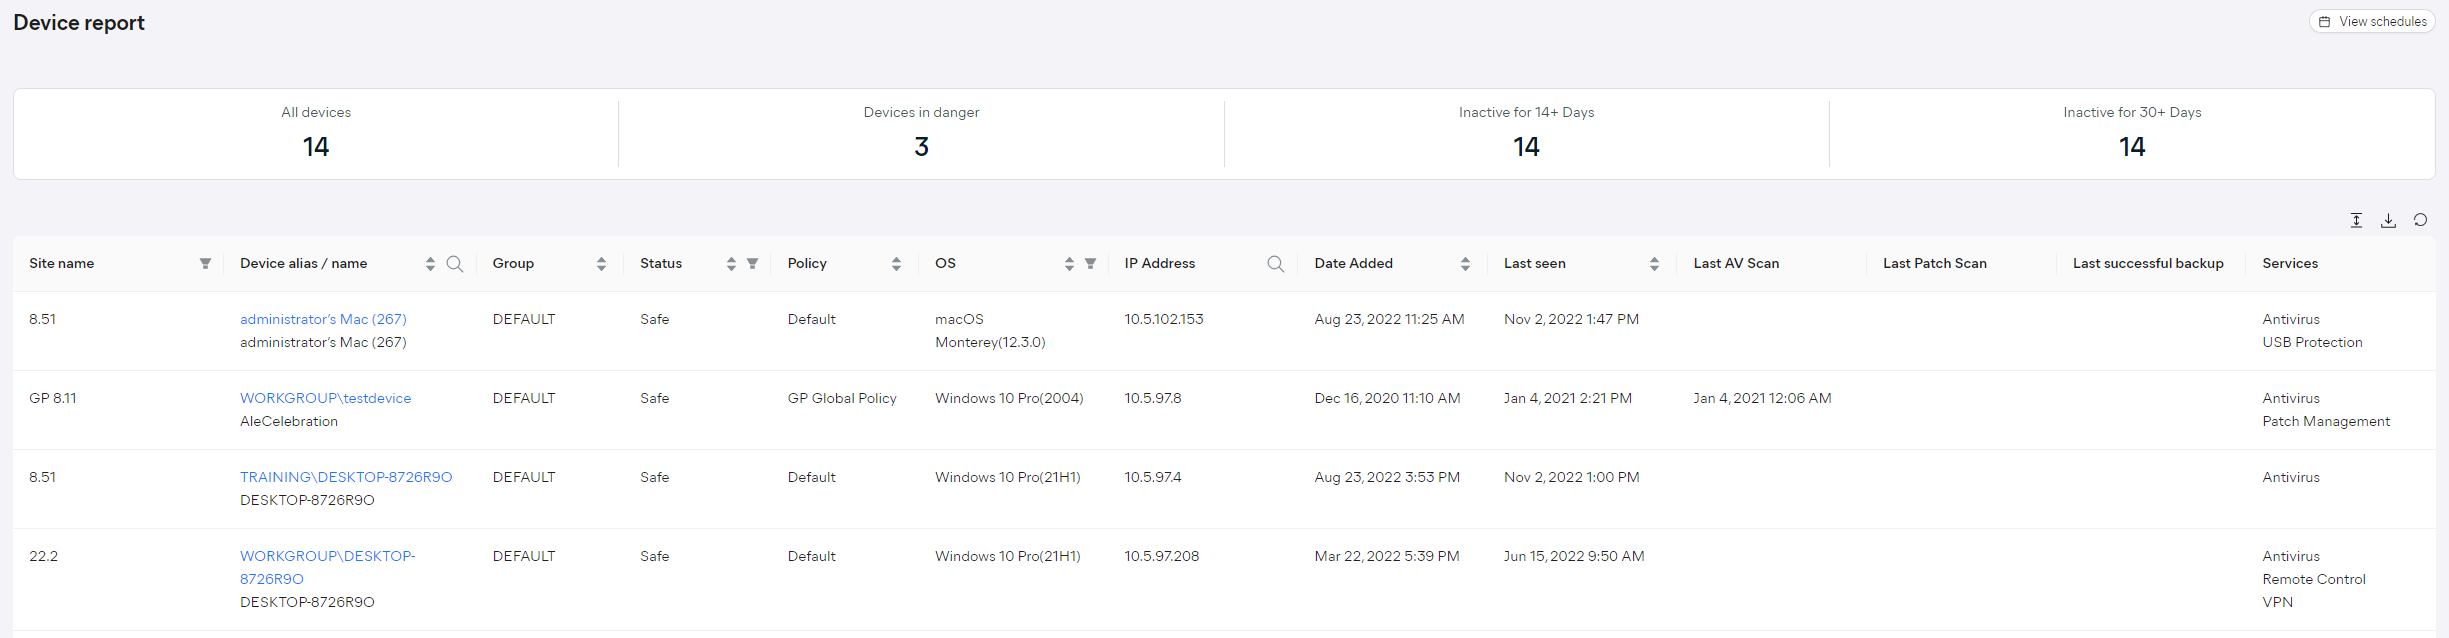2449x638 pixels.
Task: Click last seen Jun 15, 2022 9:50 AM
Action: pyautogui.click(x=1574, y=556)
